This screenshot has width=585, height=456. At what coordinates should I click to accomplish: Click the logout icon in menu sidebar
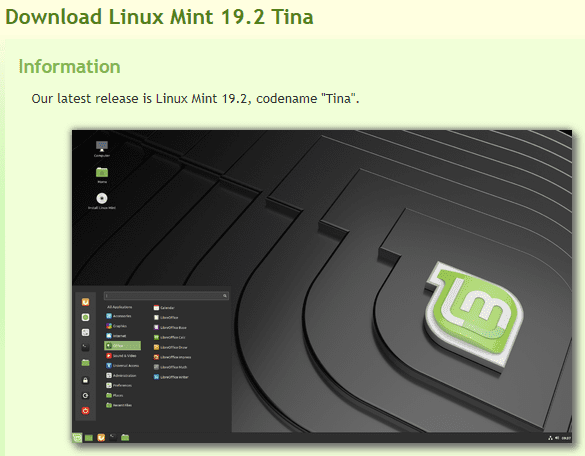click(x=85, y=396)
